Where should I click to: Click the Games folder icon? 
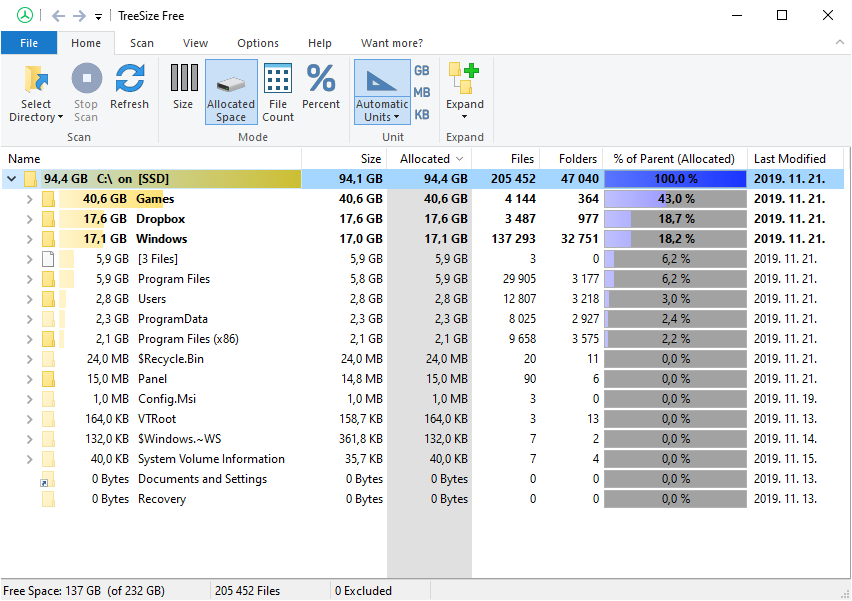[x=48, y=199]
